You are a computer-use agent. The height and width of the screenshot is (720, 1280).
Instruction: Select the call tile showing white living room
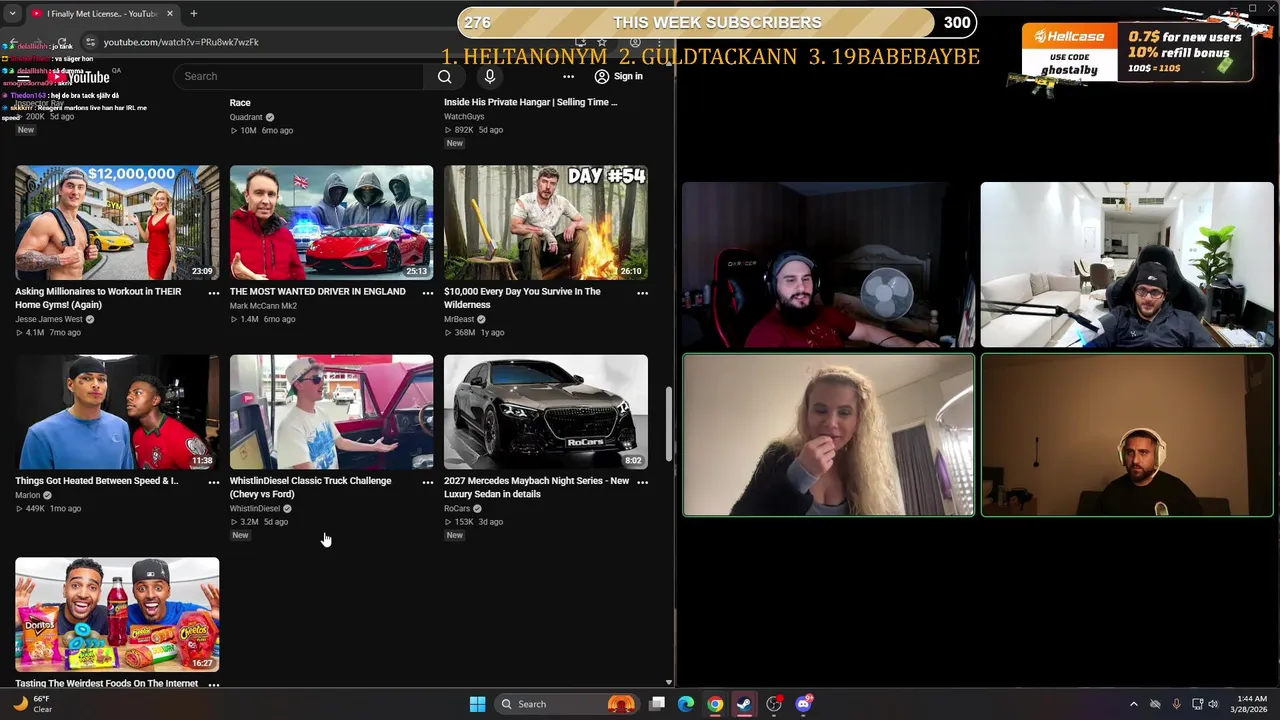coord(1127,265)
